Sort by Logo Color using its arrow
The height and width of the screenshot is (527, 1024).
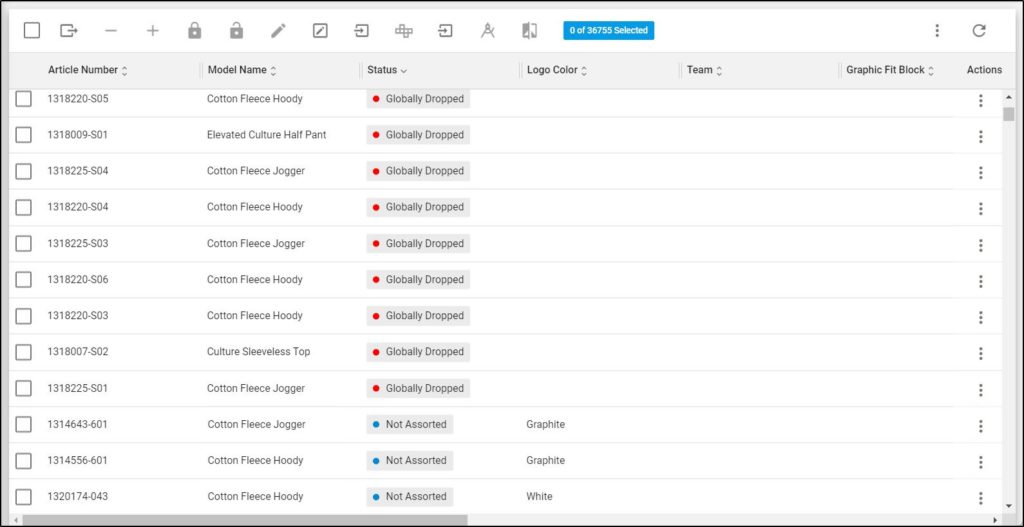584,71
